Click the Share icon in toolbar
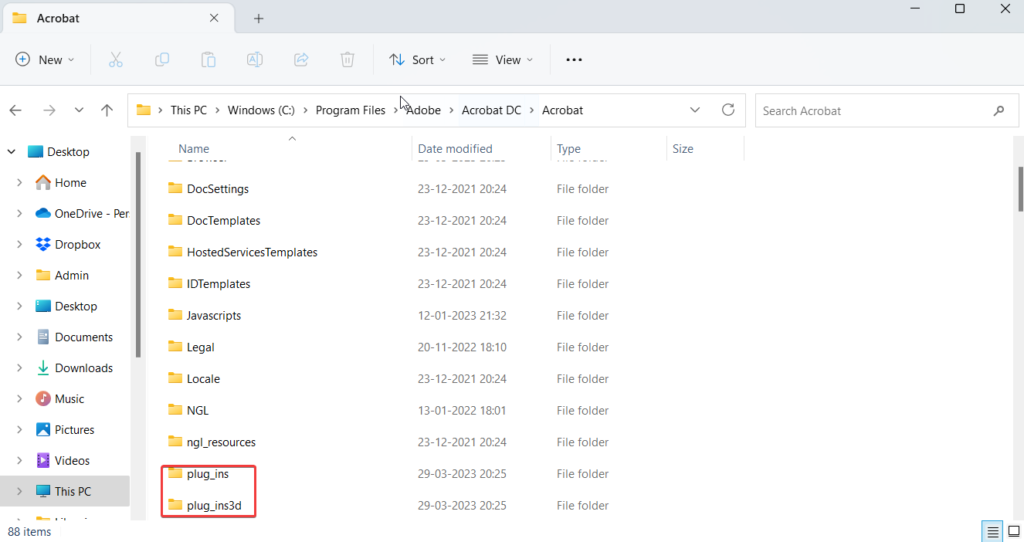 click(x=301, y=60)
